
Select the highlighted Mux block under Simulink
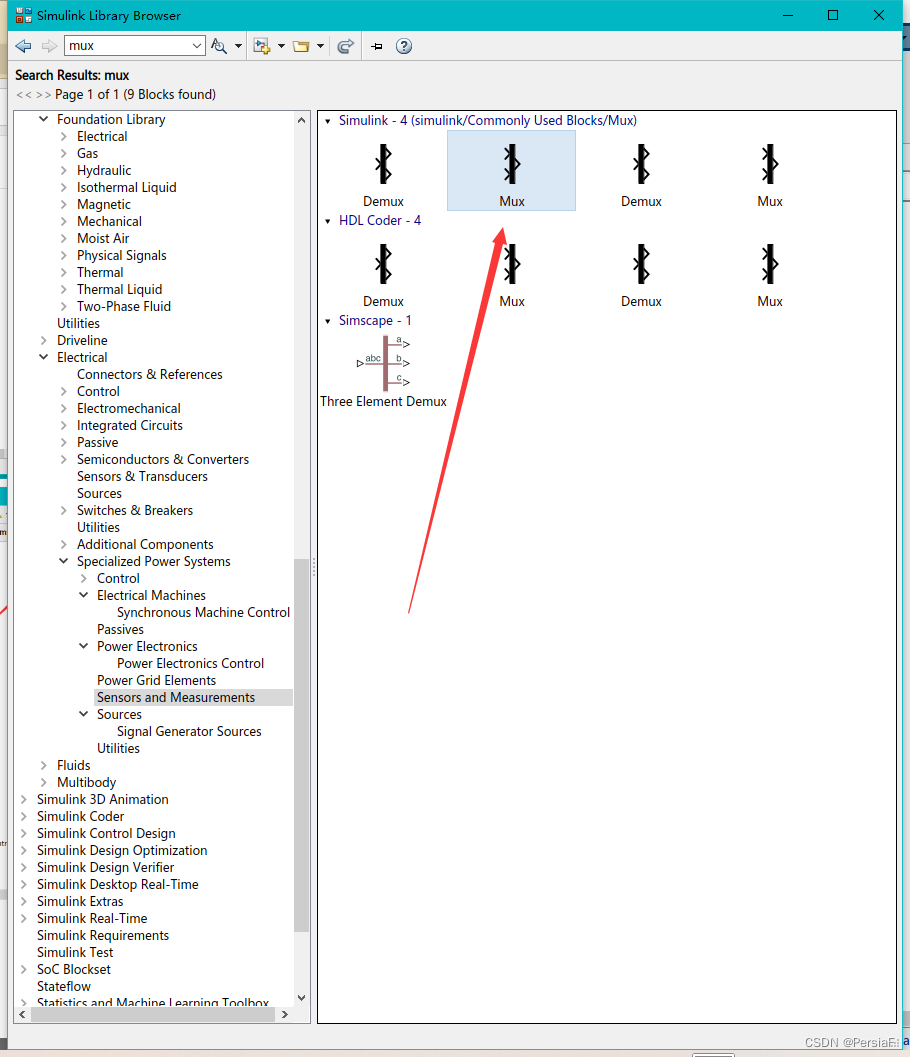click(x=512, y=171)
